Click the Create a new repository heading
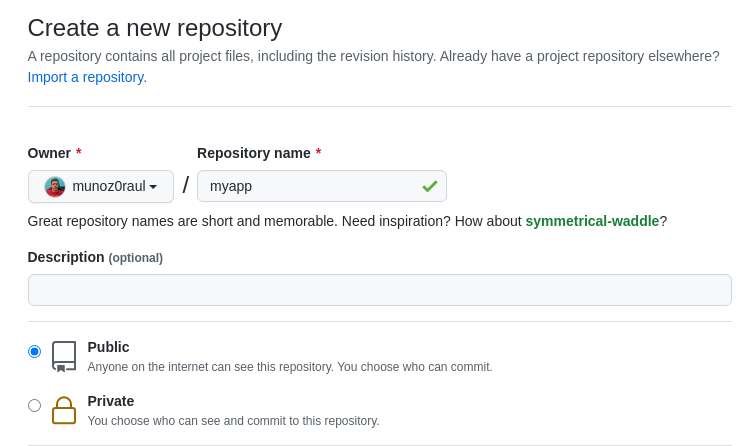This screenshot has height=446, width=749. pos(155,28)
